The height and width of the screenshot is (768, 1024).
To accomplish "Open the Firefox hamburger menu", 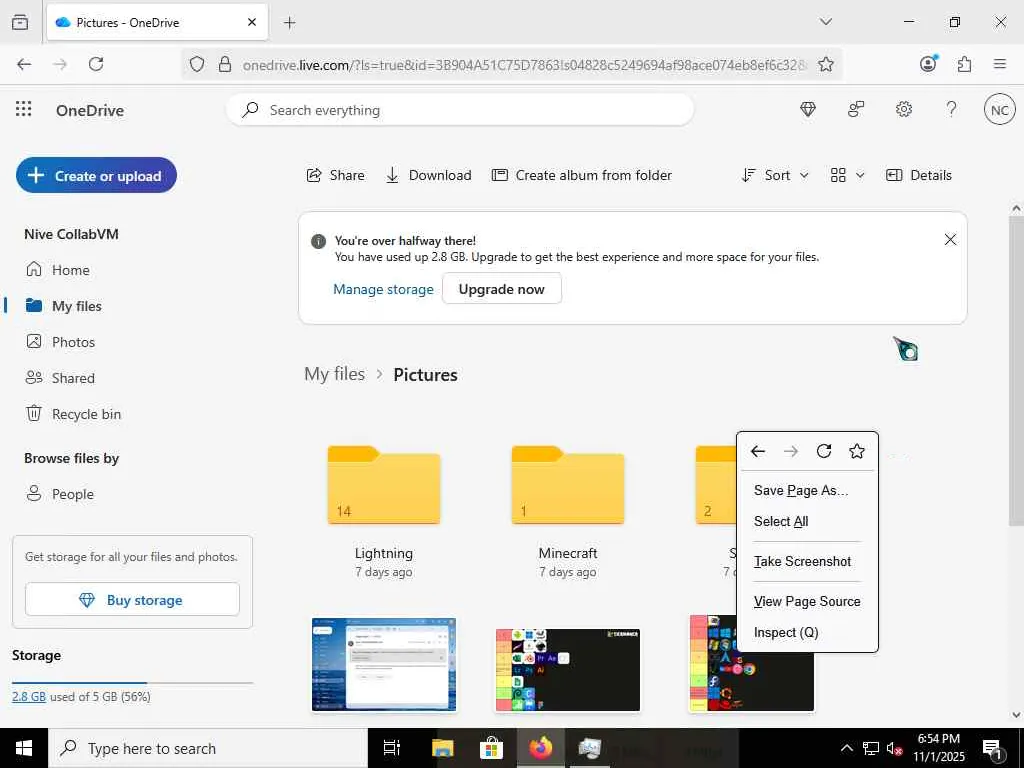I will pos(999,64).
